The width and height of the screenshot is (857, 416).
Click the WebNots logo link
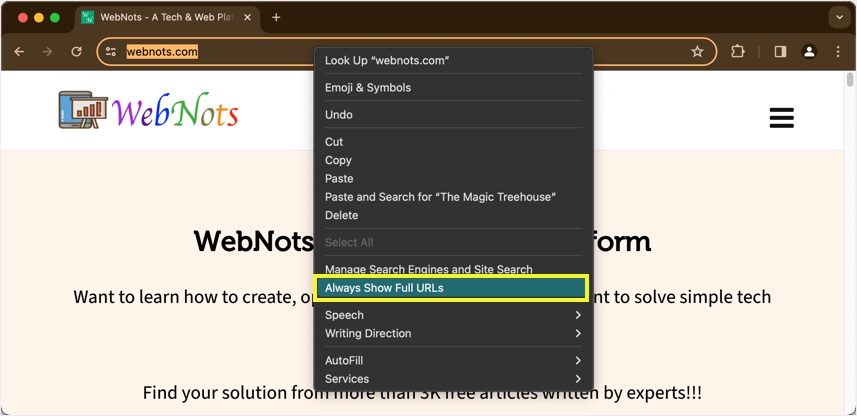(148, 111)
